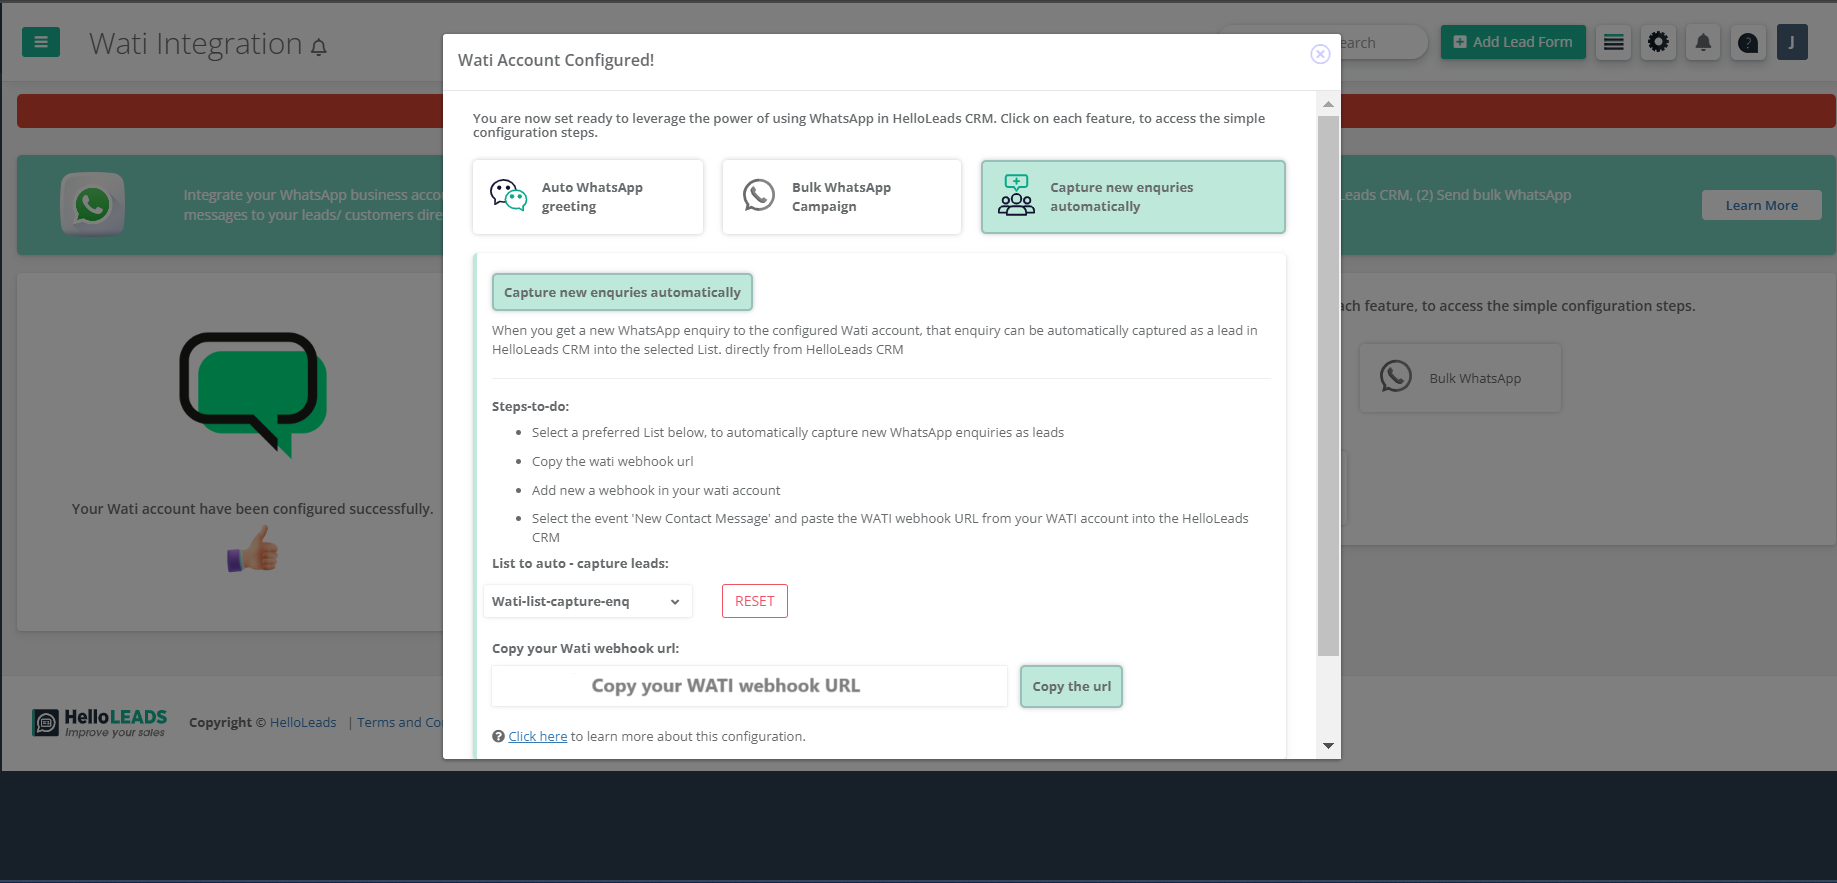Click the question mark help icon in dialog
Image resolution: width=1837 pixels, height=883 pixels.
(498, 736)
